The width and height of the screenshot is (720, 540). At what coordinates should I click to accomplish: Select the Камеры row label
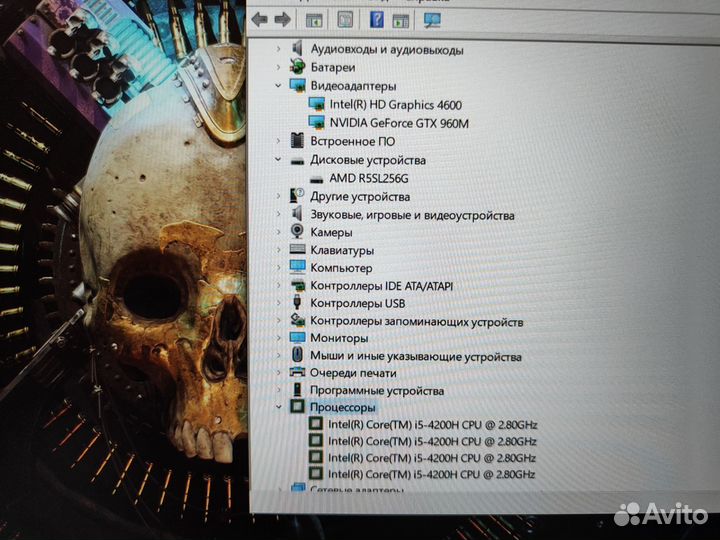click(331, 232)
